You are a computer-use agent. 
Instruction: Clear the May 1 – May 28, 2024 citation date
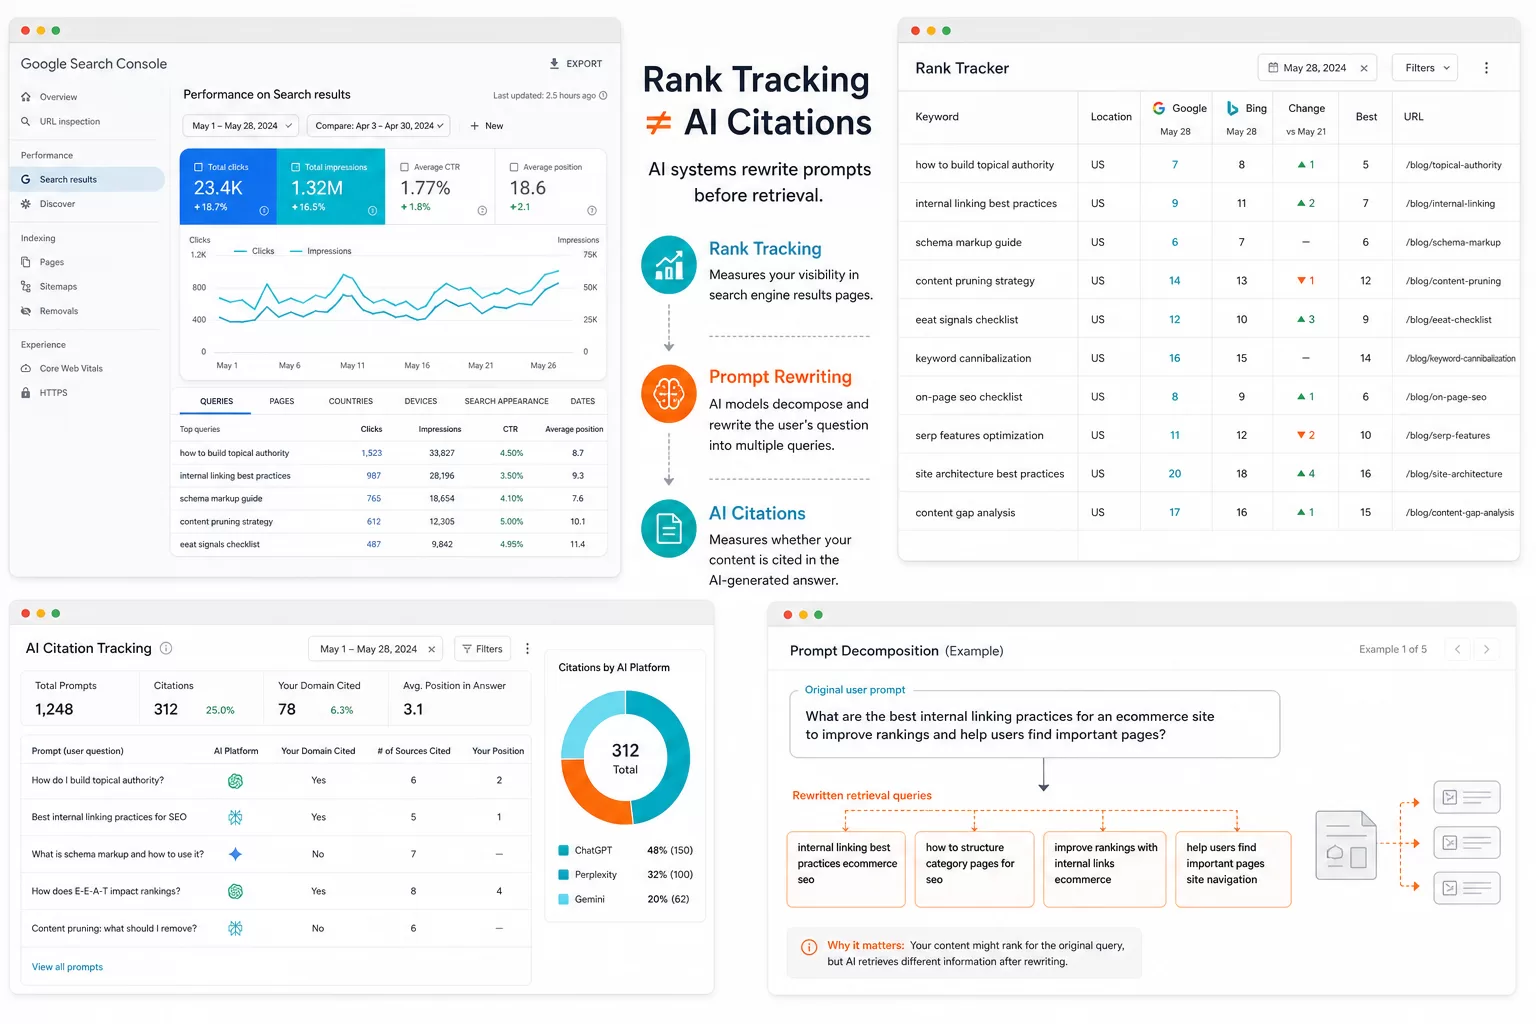coord(431,649)
